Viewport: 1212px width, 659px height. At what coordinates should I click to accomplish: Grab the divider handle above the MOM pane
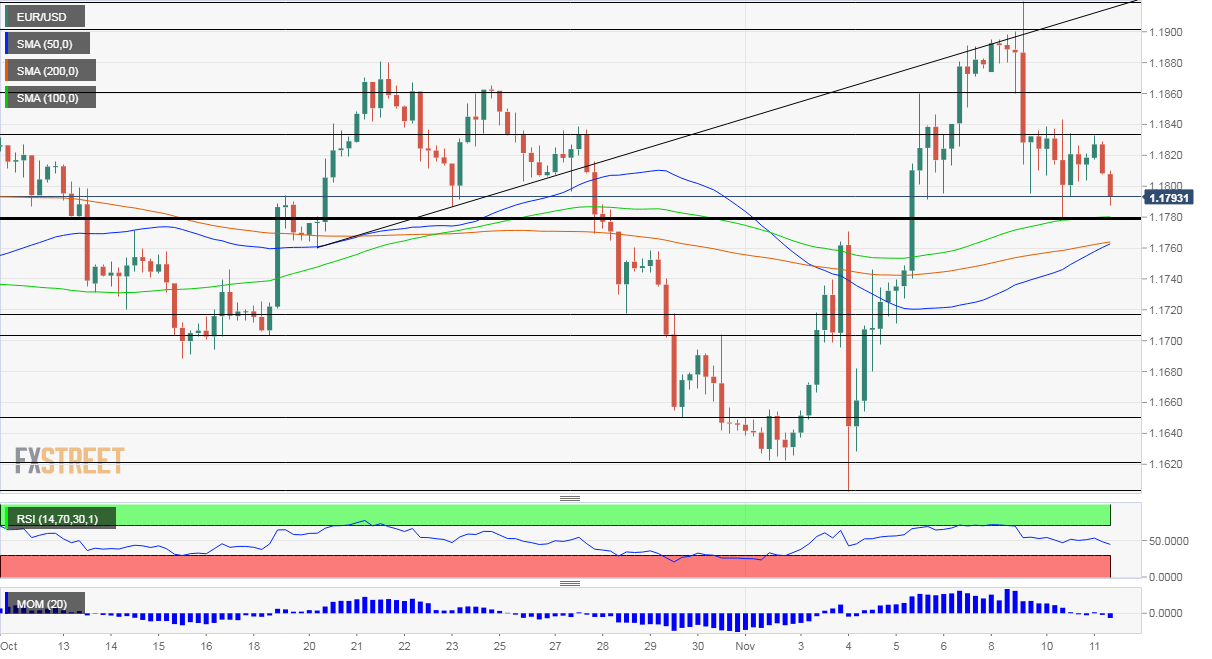point(570,583)
